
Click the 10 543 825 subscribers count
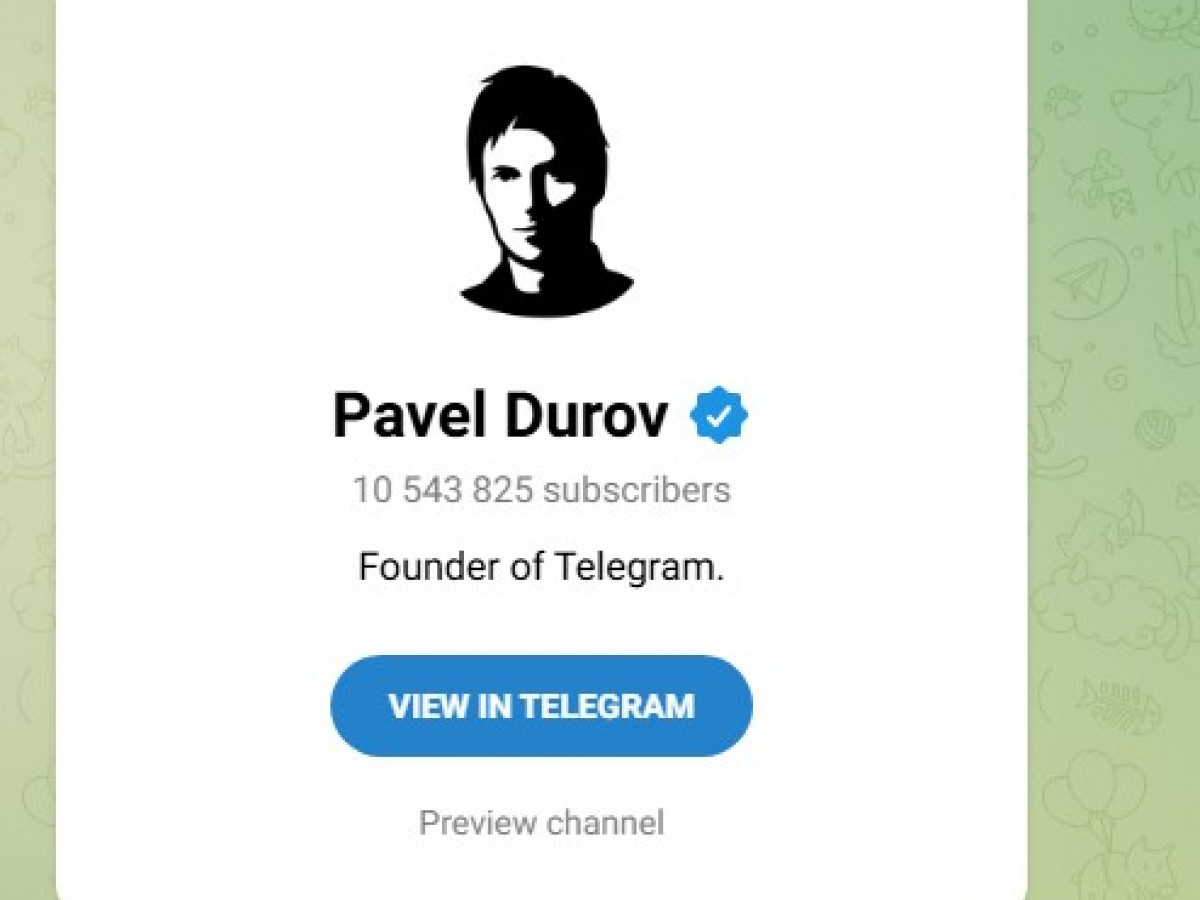[541, 490]
